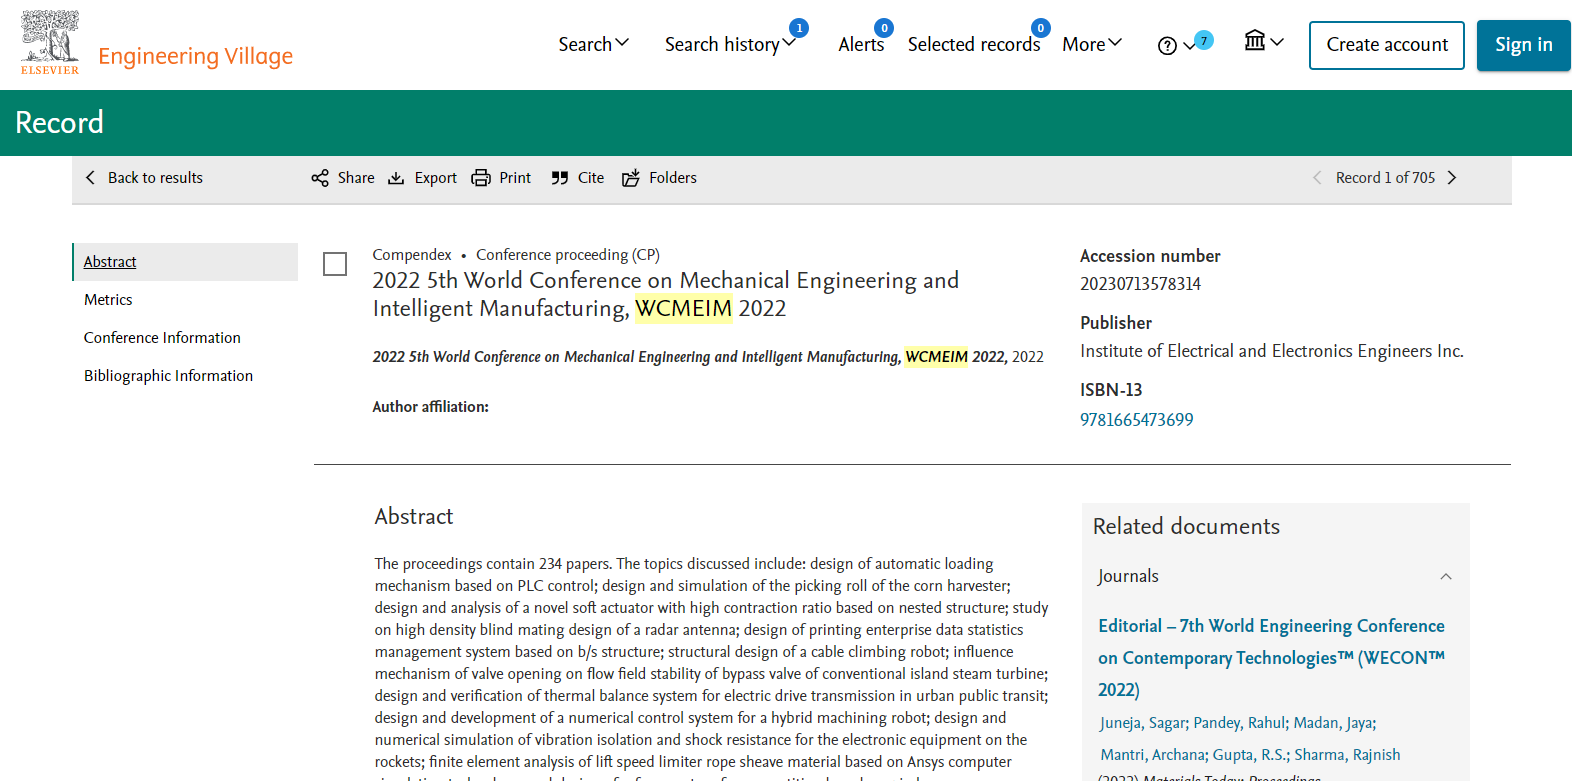Viewport: 1572px width, 781px height.
Task: Click the help notification badge showing 7
Action: [1204, 40]
